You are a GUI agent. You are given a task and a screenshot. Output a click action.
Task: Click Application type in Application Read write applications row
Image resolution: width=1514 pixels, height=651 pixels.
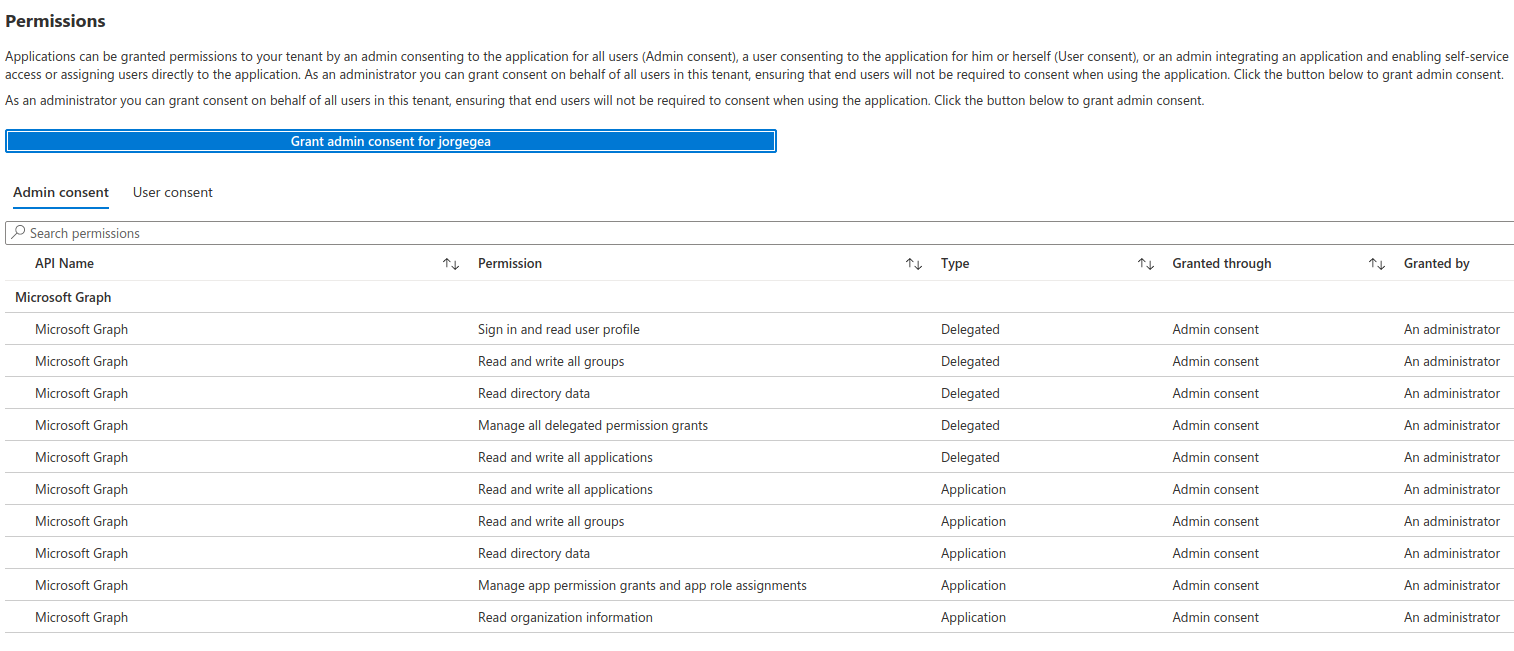tap(973, 489)
